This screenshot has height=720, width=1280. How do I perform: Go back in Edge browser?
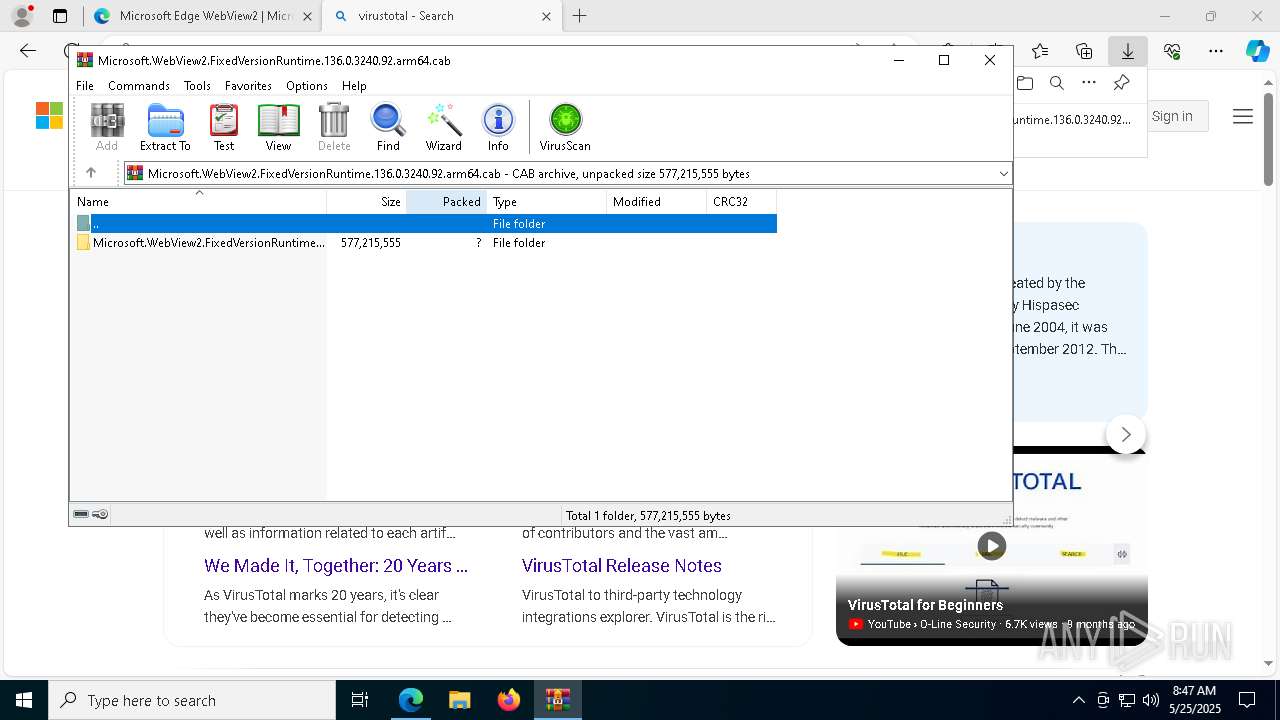tap(28, 51)
